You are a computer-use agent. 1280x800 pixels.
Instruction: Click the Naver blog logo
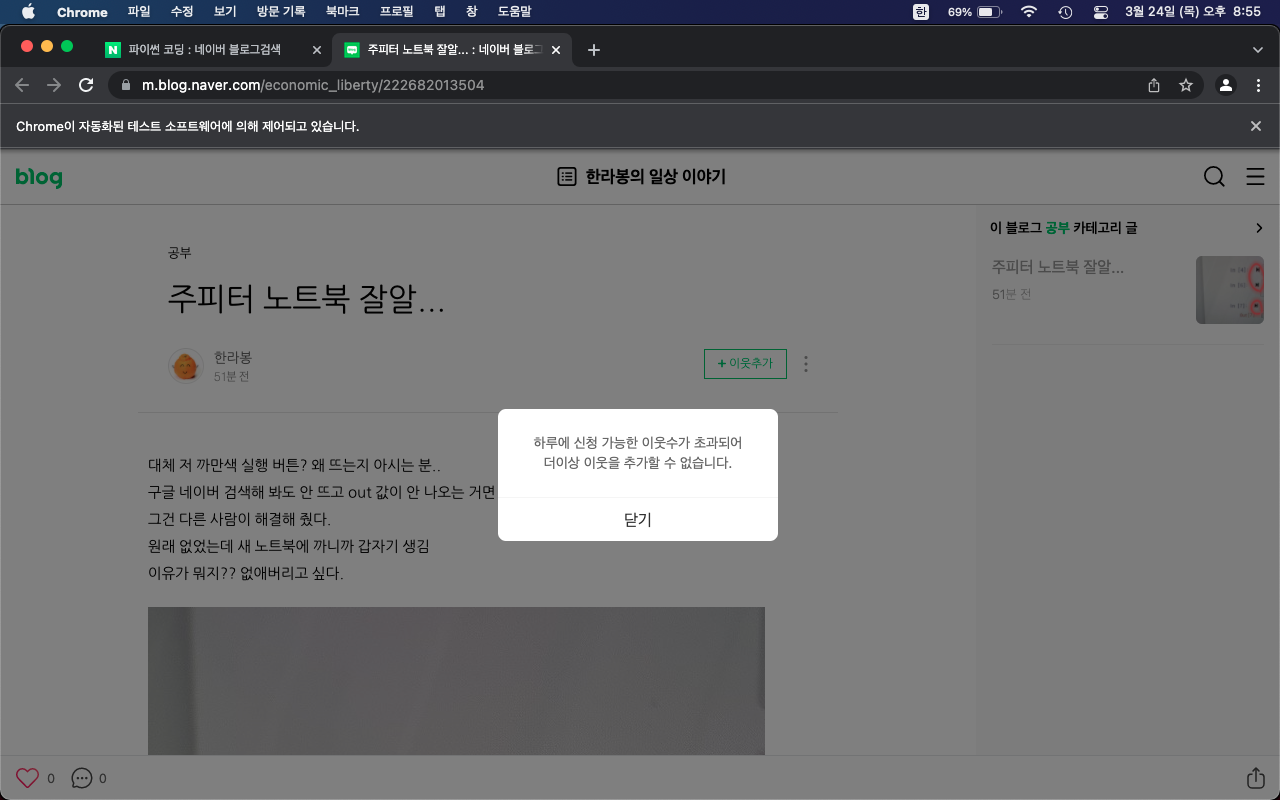(x=39, y=177)
